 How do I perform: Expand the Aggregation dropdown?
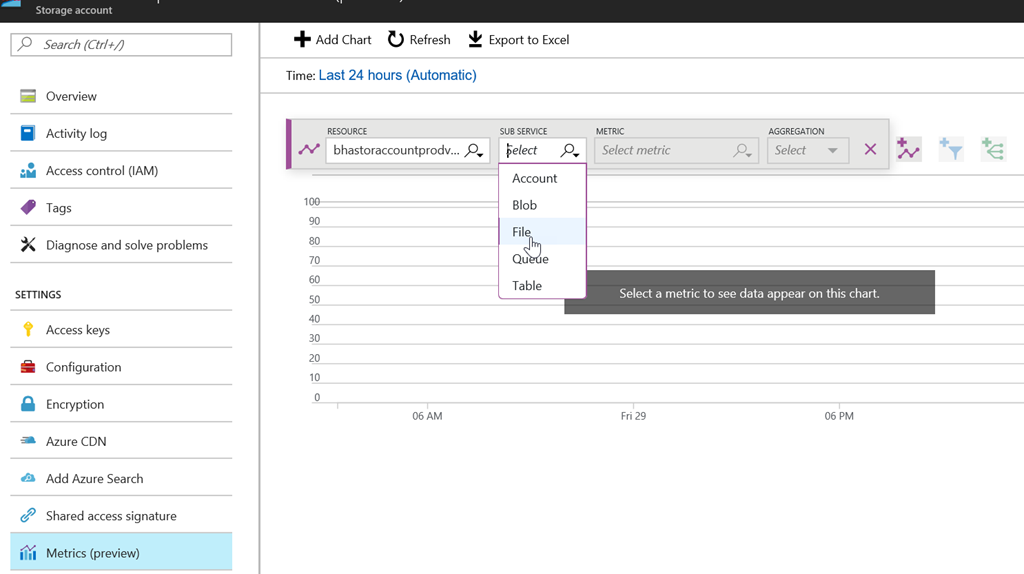point(808,150)
